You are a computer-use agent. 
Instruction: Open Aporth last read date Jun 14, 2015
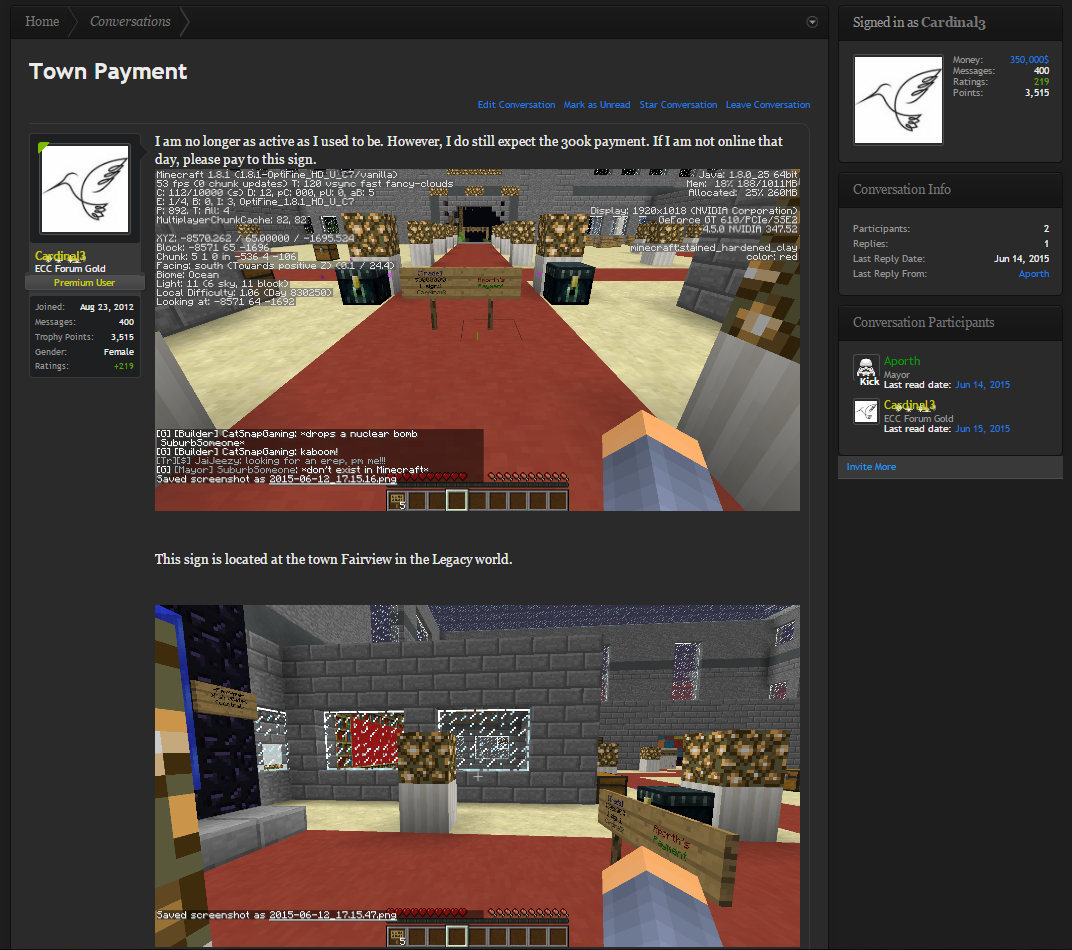click(x=982, y=385)
